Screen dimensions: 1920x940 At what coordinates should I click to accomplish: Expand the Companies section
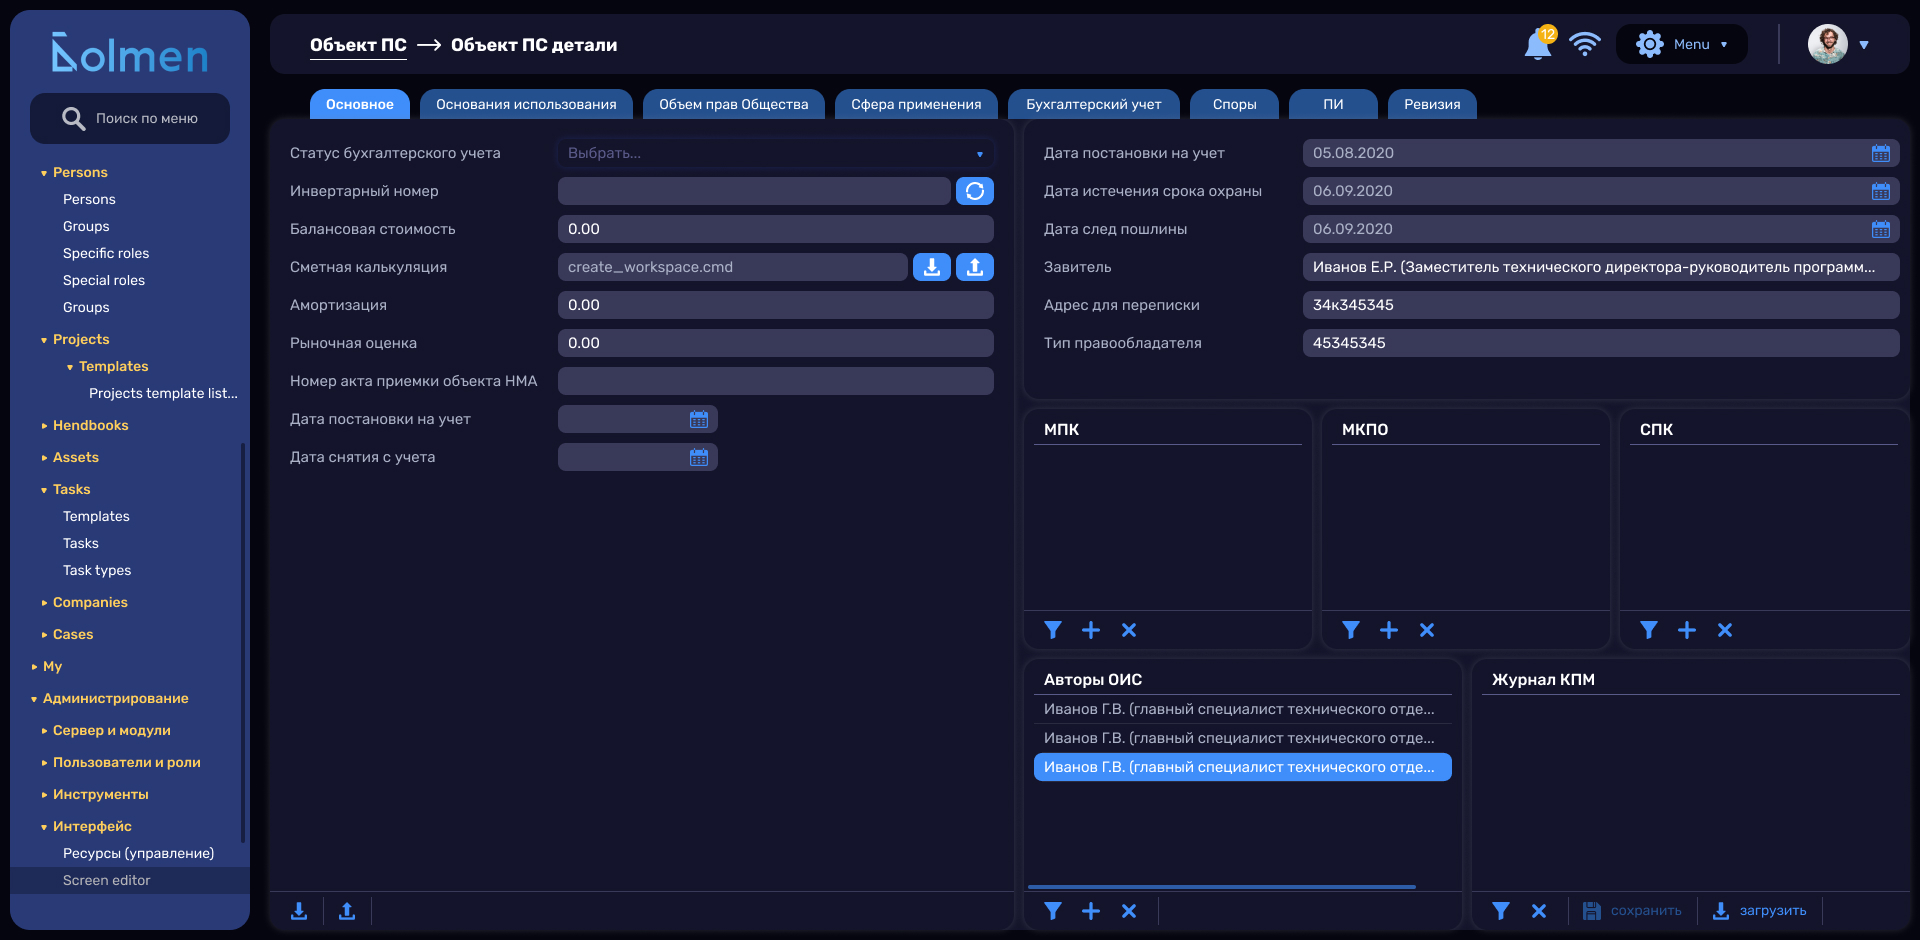[44, 603]
